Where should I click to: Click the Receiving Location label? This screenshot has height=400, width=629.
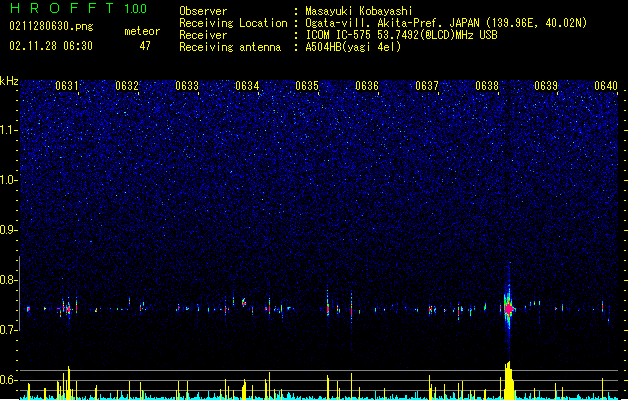[x=233, y=23]
